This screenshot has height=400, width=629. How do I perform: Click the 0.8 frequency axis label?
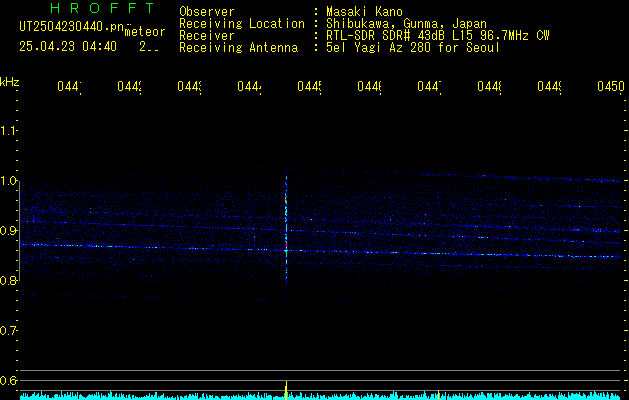click(x=8, y=280)
